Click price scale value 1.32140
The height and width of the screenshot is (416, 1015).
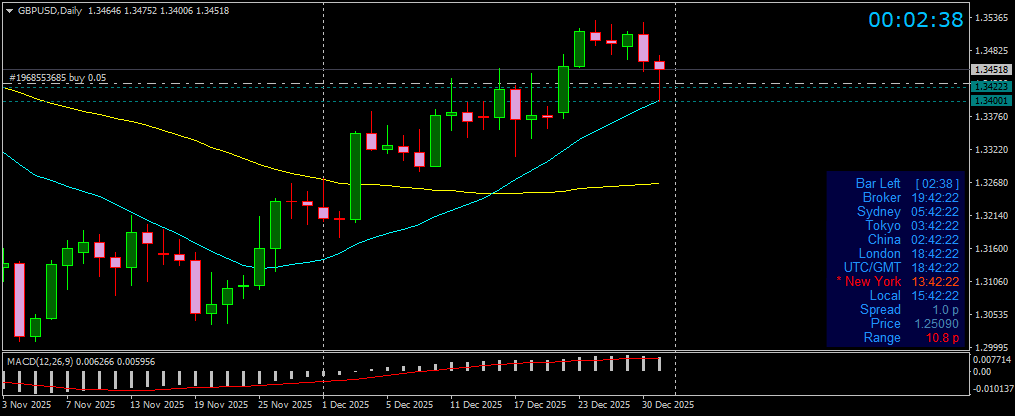pos(992,216)
